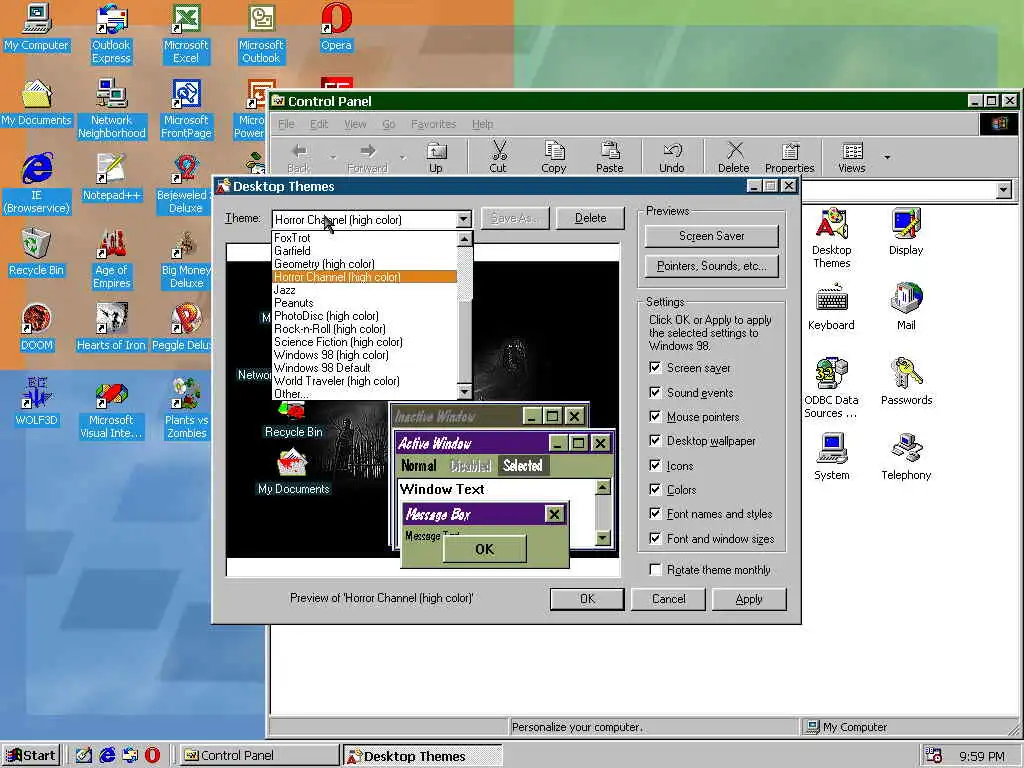Choose Science Fiction (high color) theme
The image size is (1024, 768).
[x=364, y=342]
